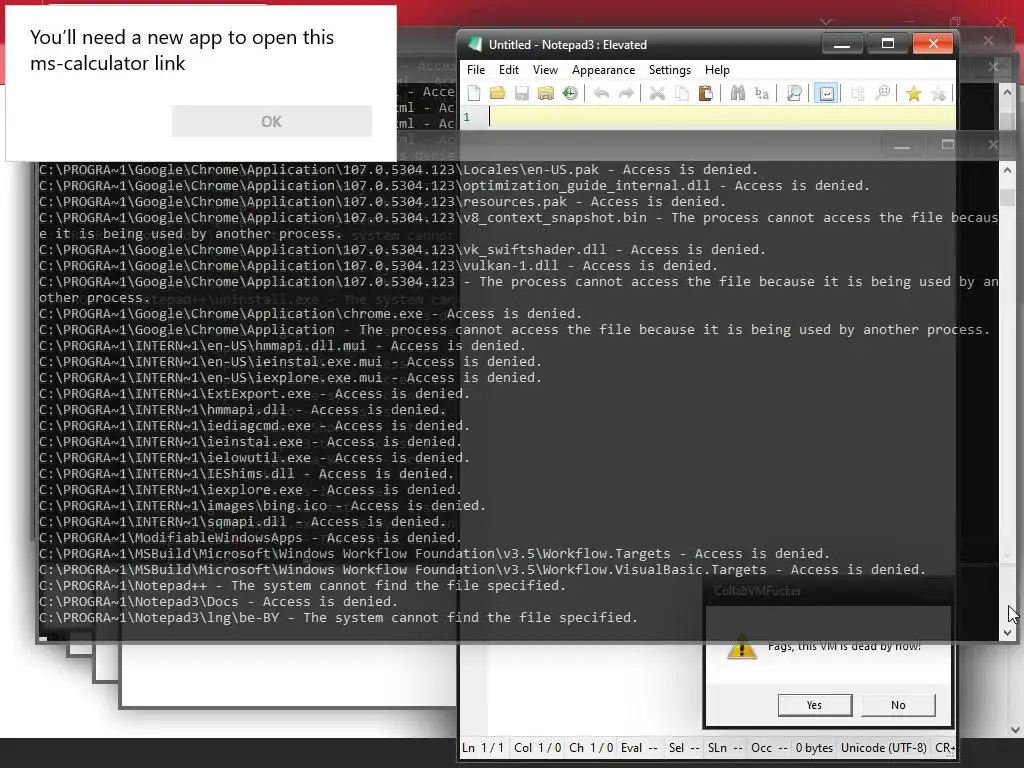
Task: Click console scrollbar down arrow
Action: (x=1007, y=633)
